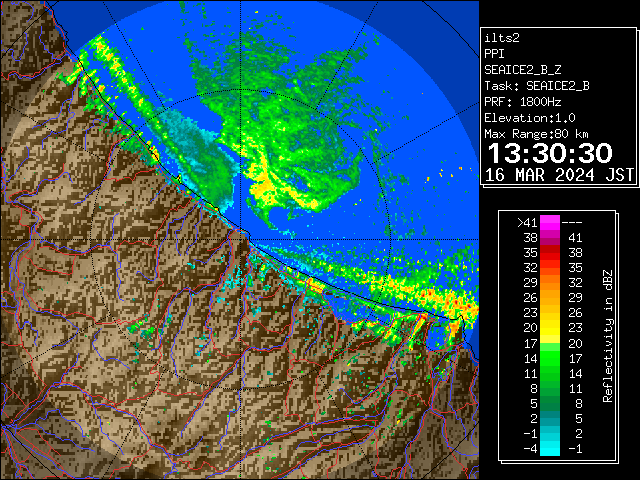Pick the red swatch for 35–38 dBZ
The width and height of the screenshot is (640, 480).
(x=549, y=253)
